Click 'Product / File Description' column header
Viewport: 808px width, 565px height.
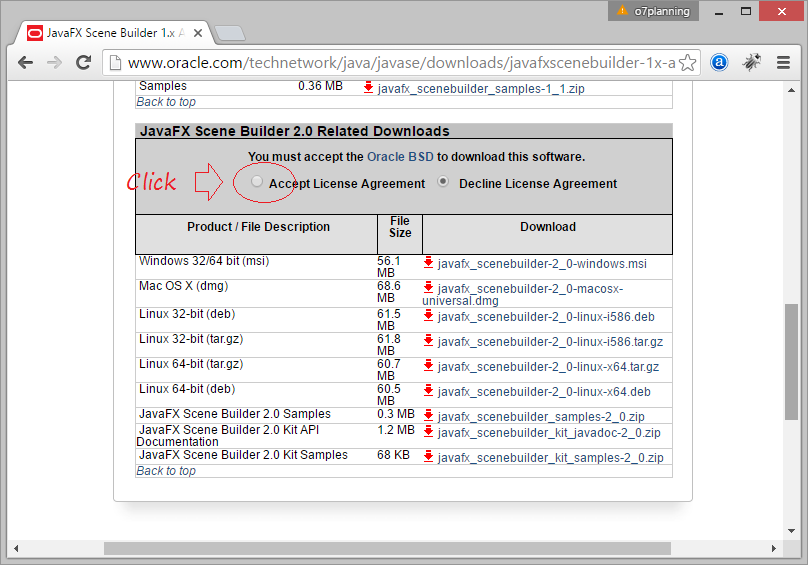point(258,227)
